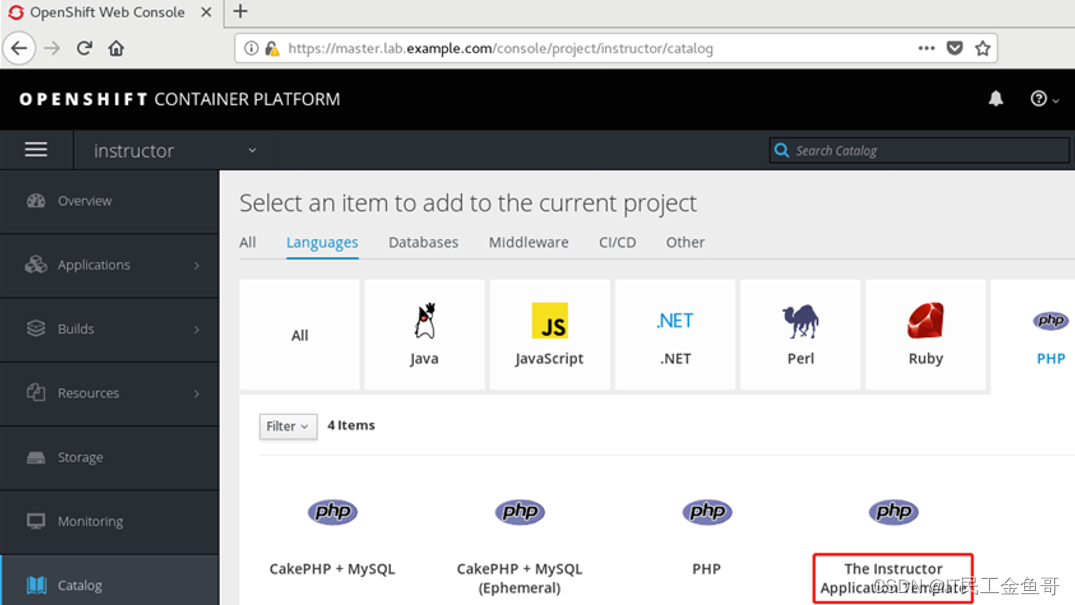
Task: Switch to the Databases tab
Action: click(x=423, y=242)
